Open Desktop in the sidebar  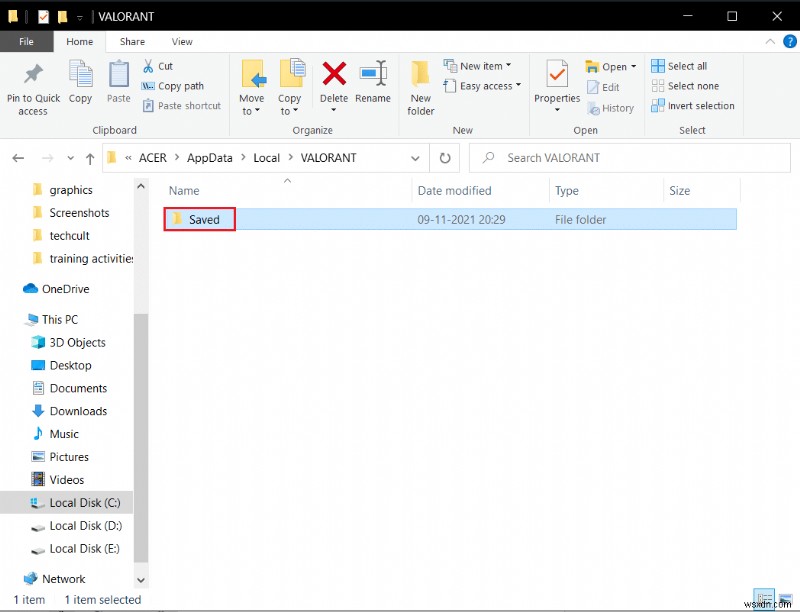click(x=61, y=365)
